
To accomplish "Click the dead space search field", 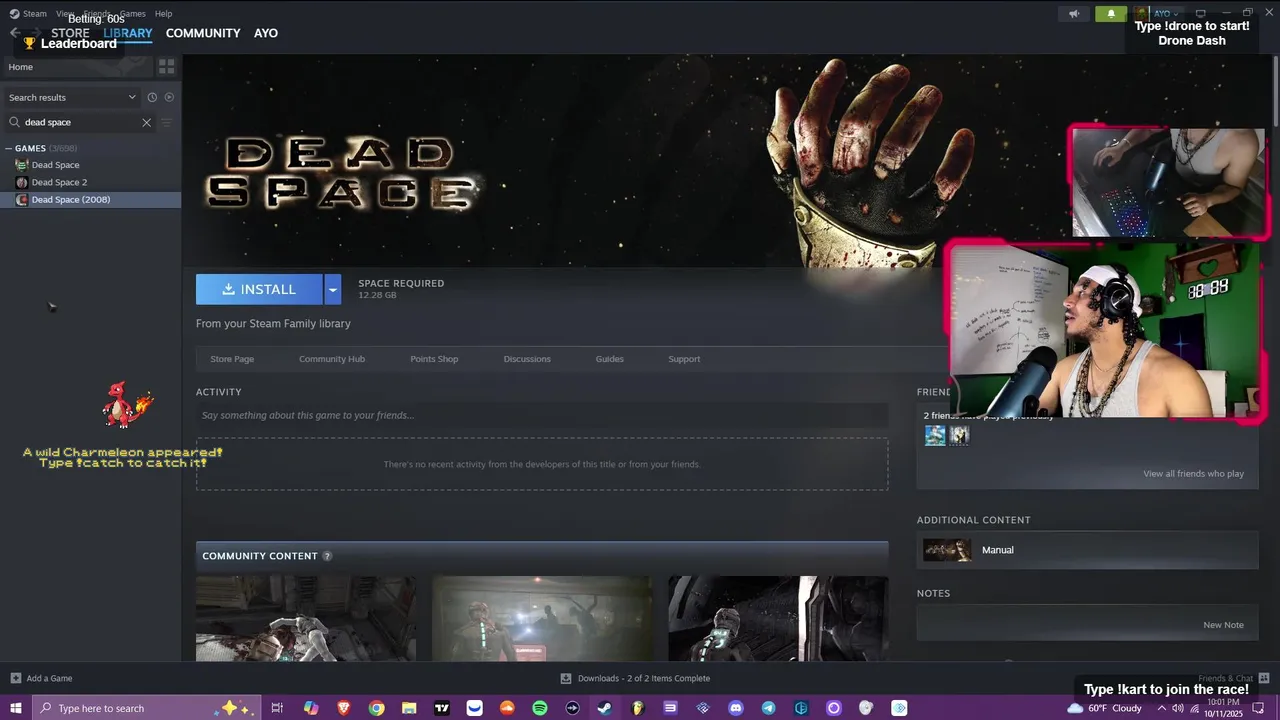I will [x=80, y=122].
